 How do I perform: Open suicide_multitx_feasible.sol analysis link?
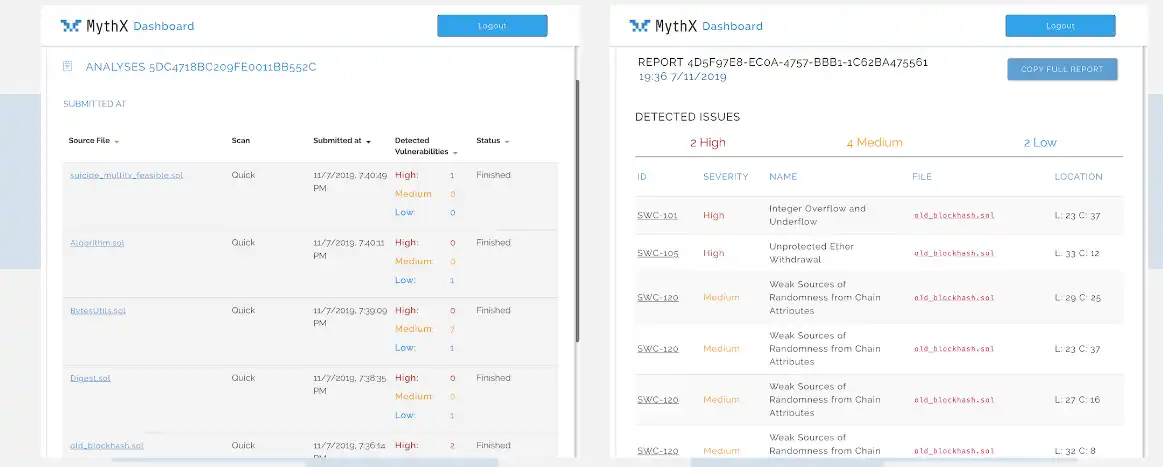click(126, 176)
